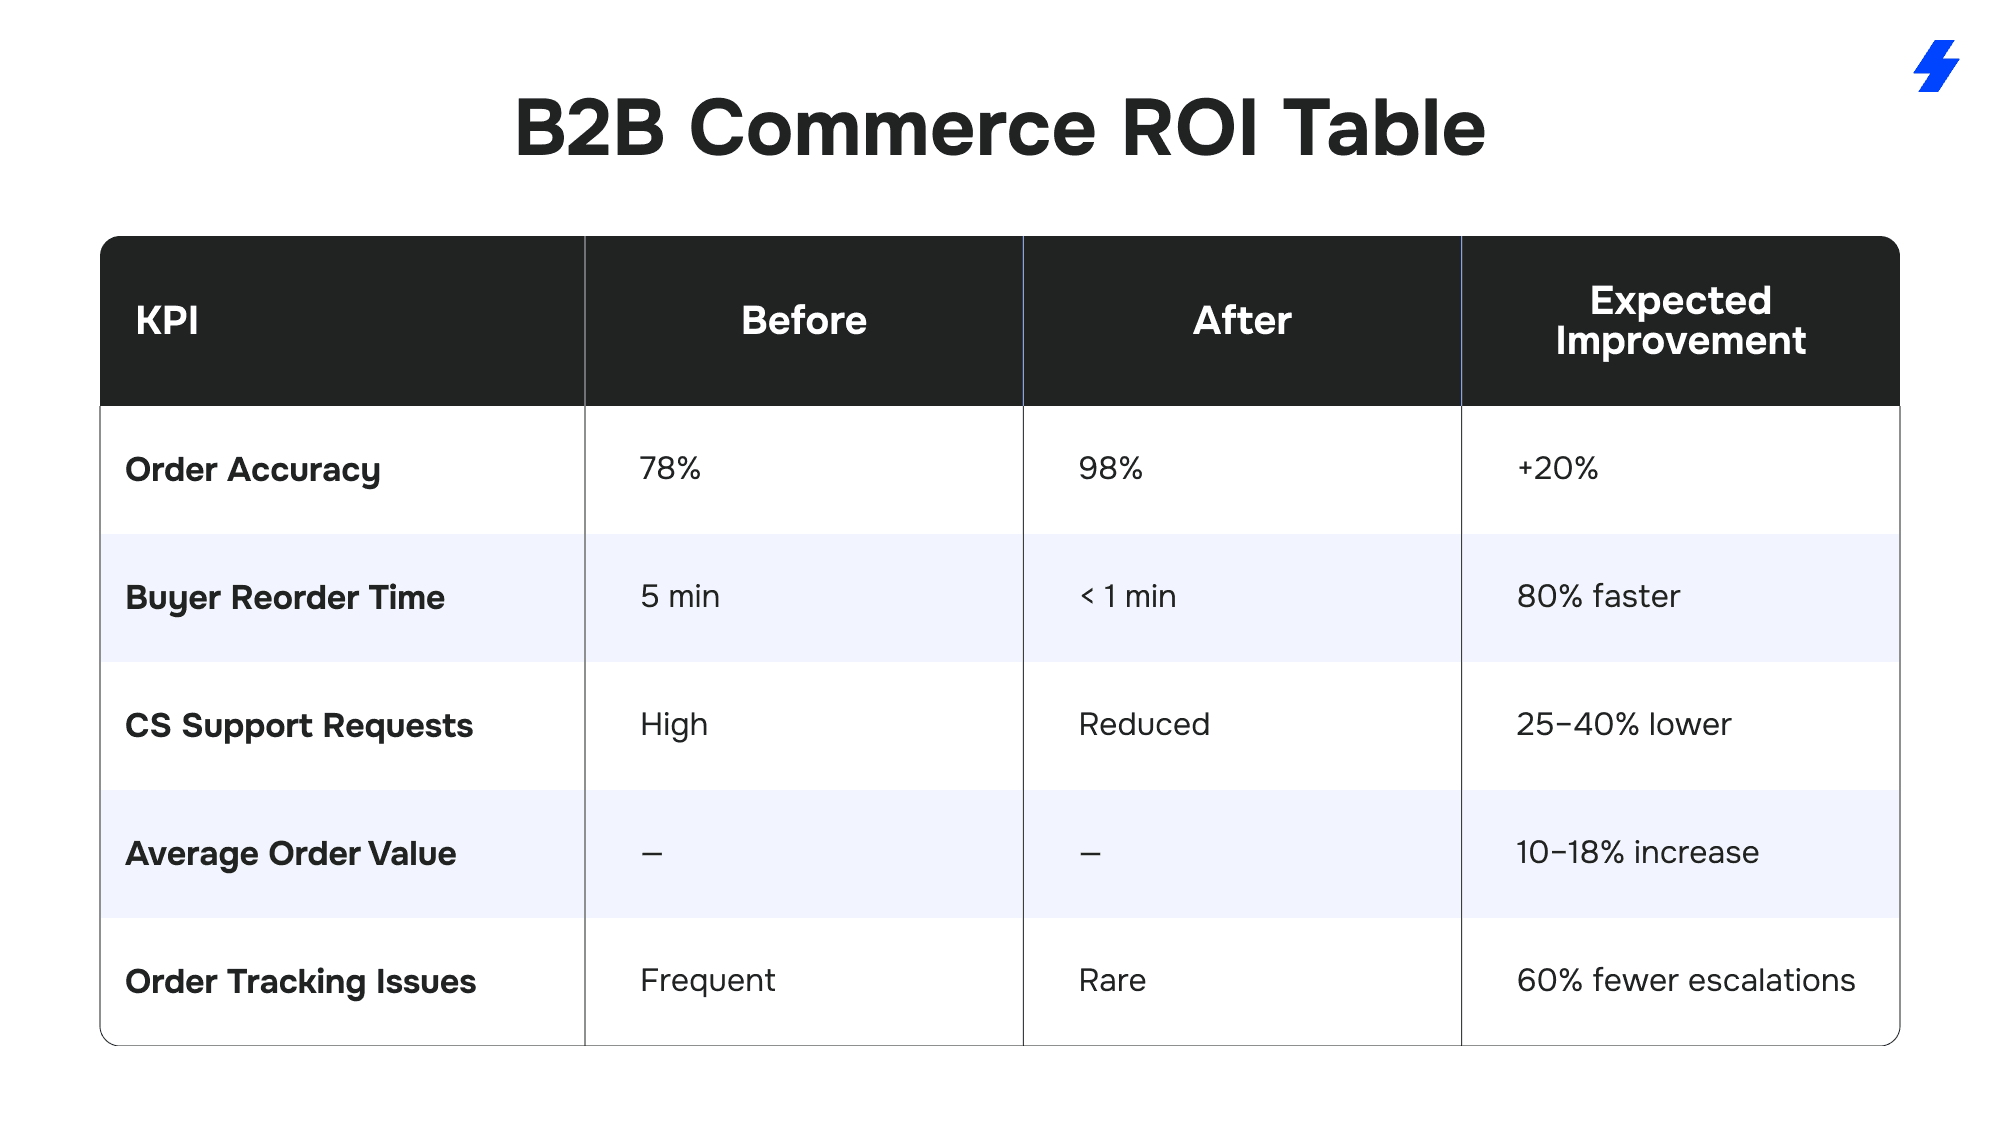Screen dimensions: 2000x1126
Task: Select the Expected Improvement column header
Action: (x=1680, y=321)
